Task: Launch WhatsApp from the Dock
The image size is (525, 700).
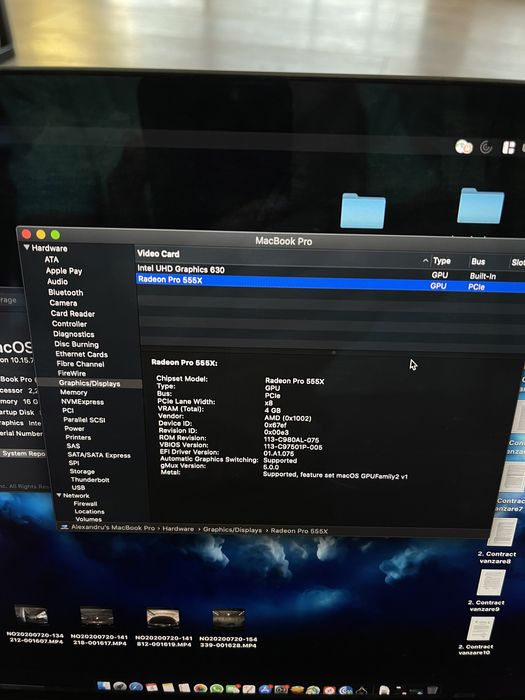Action: 217,689
